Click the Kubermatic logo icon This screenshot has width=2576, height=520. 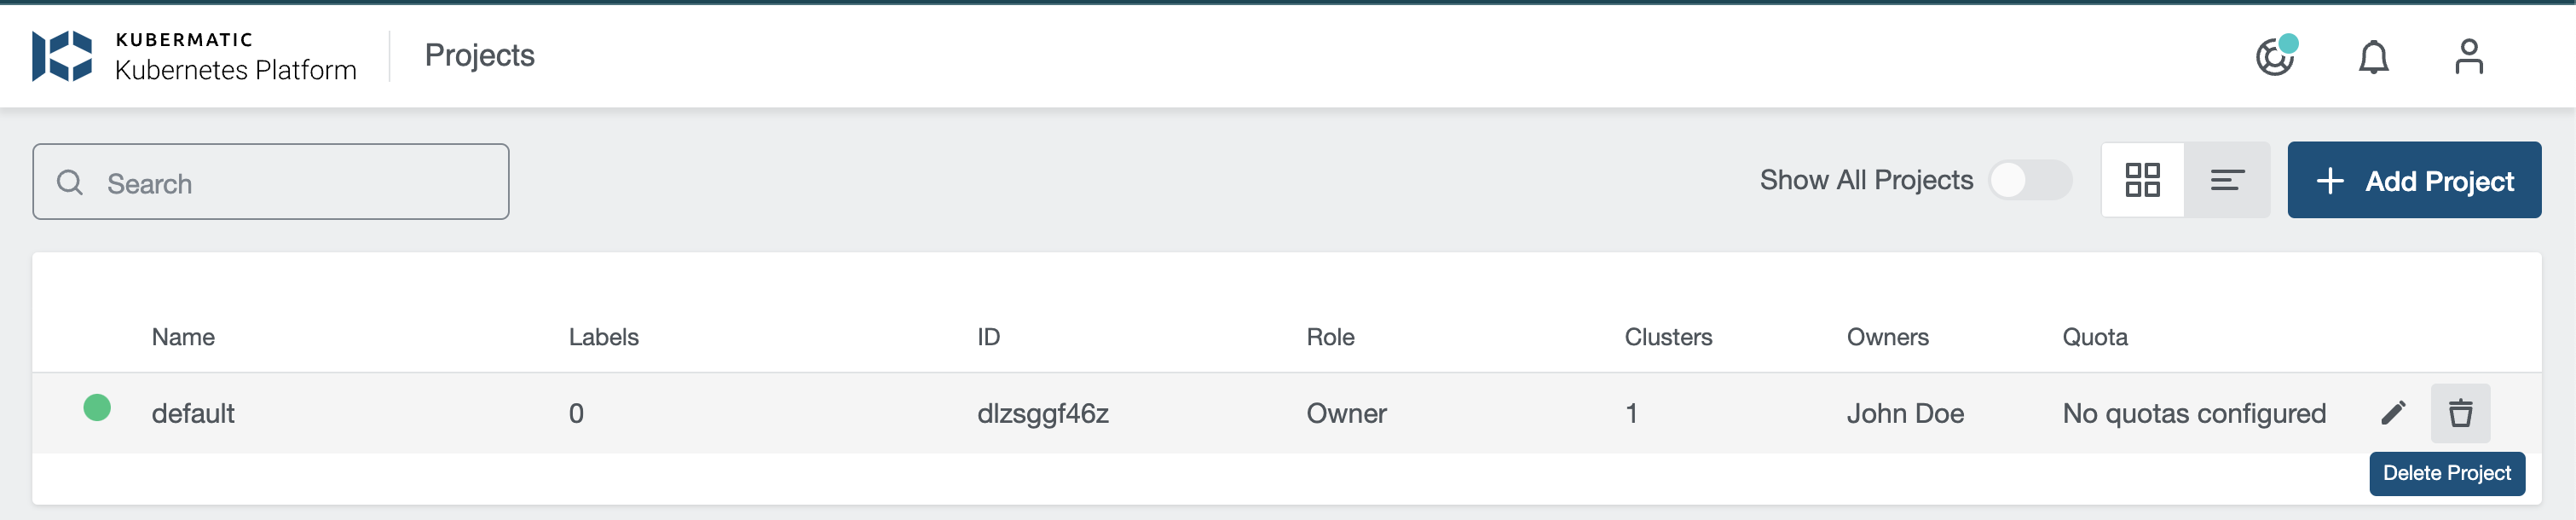[x=62, y=56]
